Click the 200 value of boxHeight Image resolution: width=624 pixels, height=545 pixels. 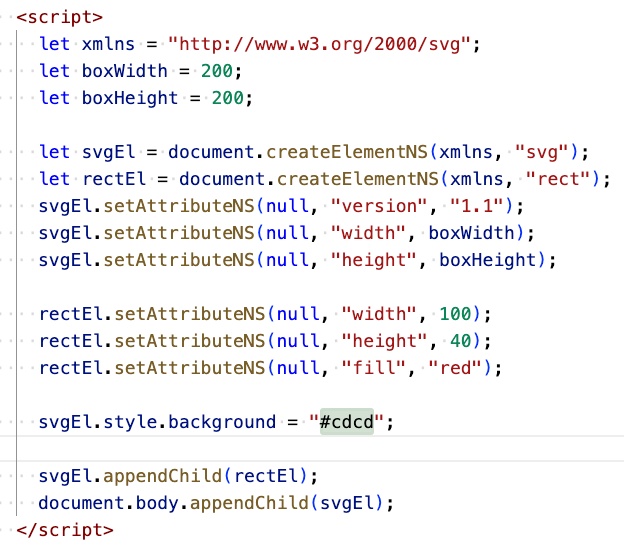coord(228,98)
